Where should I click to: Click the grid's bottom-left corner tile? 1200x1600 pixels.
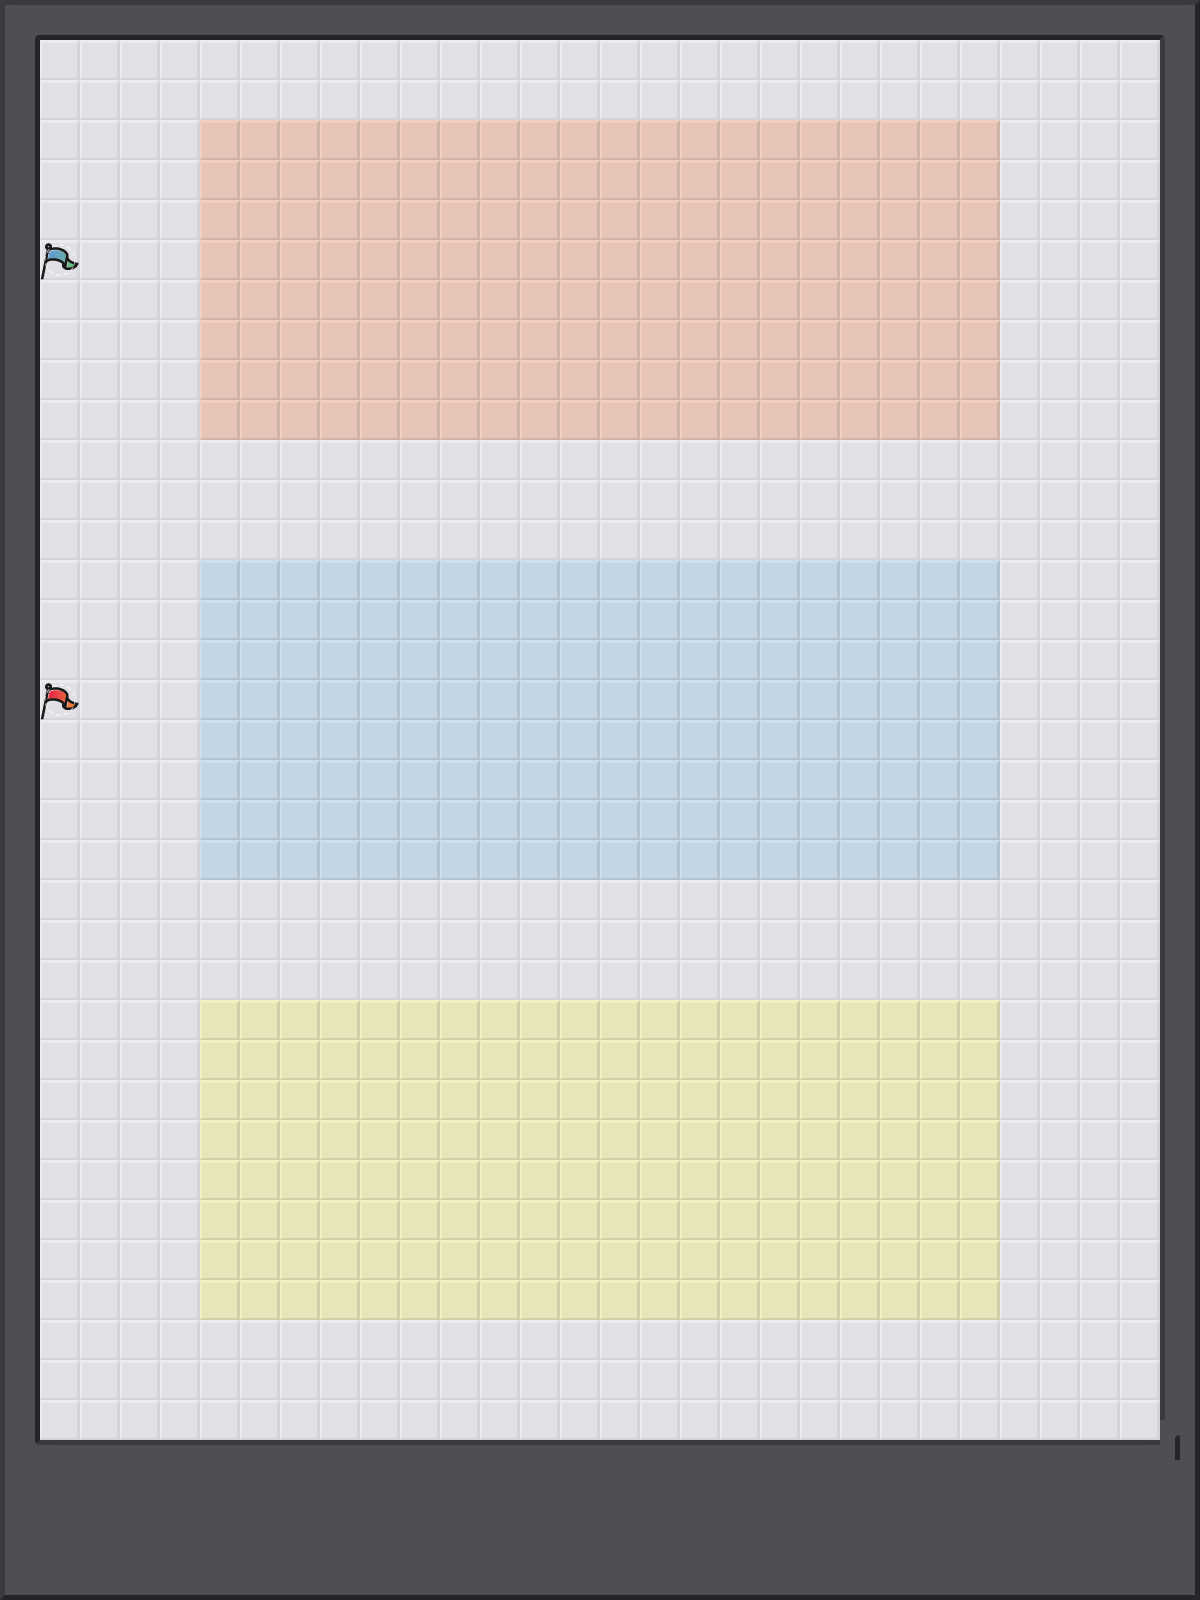(x=60, y=1420)
